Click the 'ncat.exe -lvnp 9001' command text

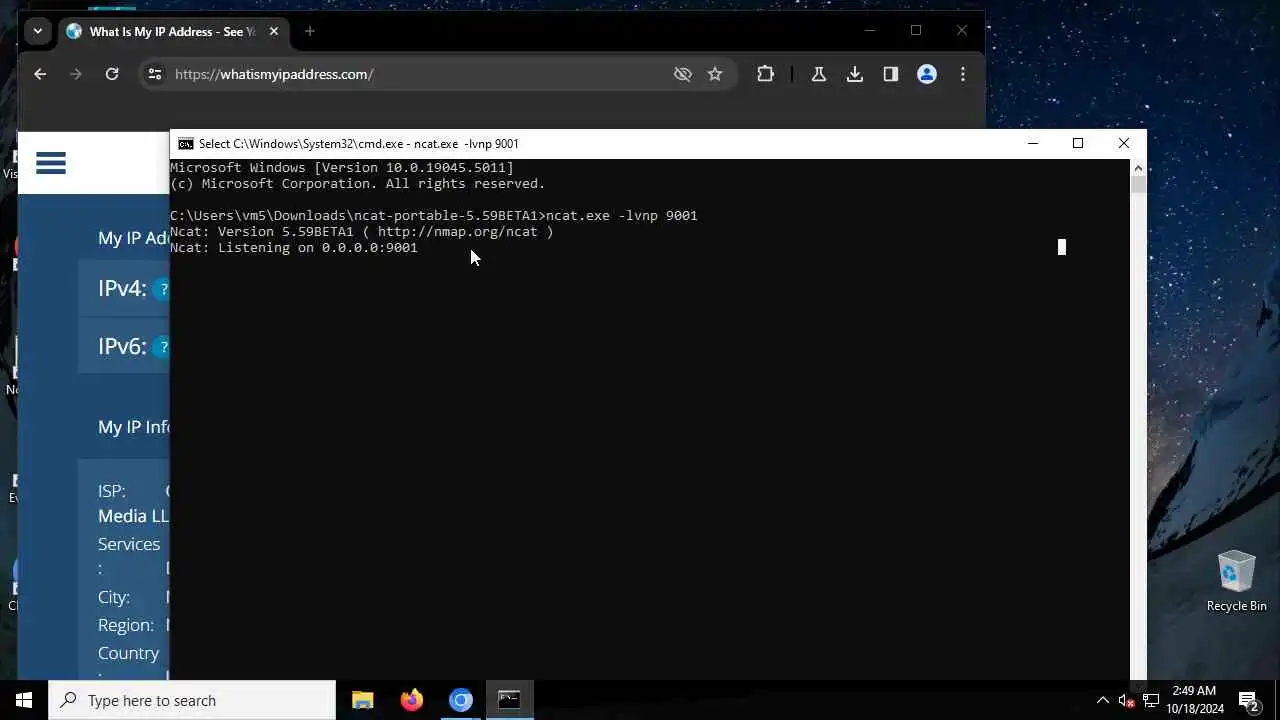[x=622, y=215]
